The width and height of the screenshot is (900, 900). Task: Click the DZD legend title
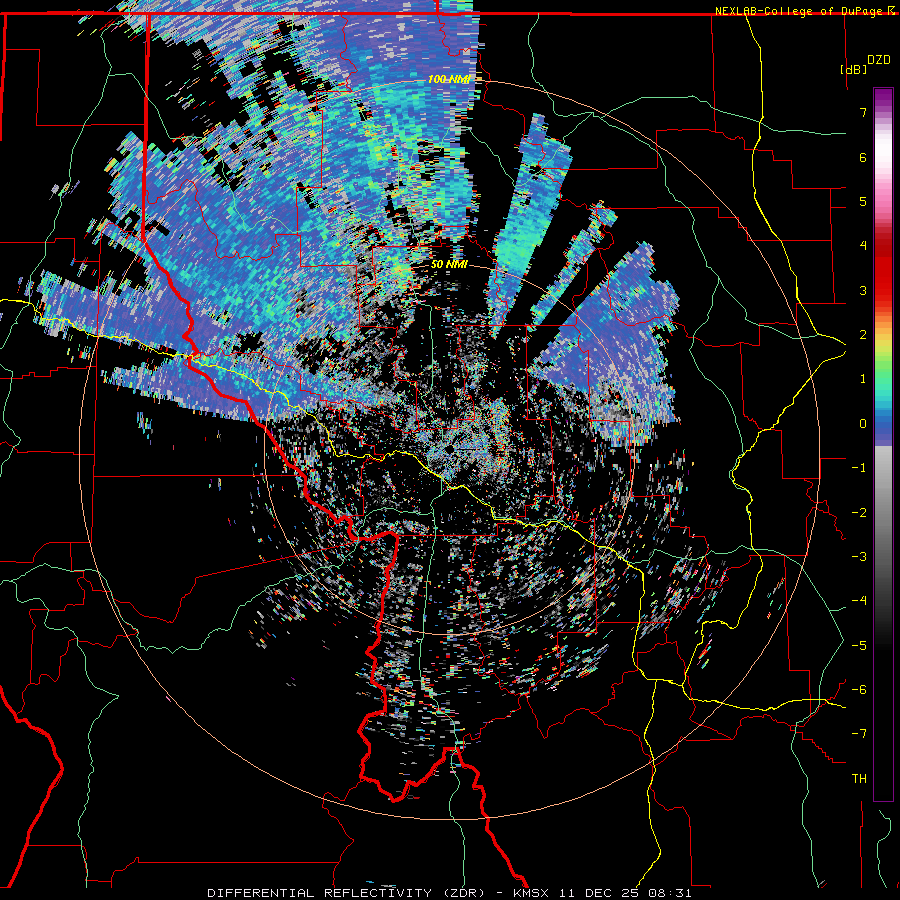878,60
